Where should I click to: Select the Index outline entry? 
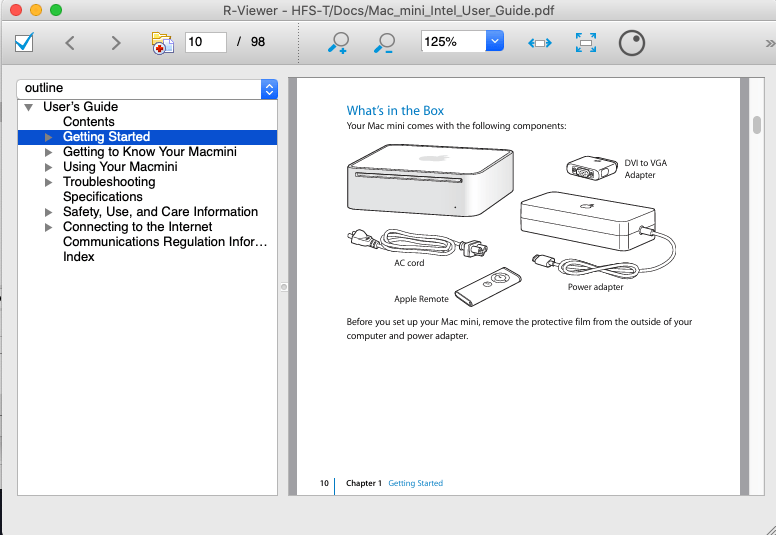(78, 257)
